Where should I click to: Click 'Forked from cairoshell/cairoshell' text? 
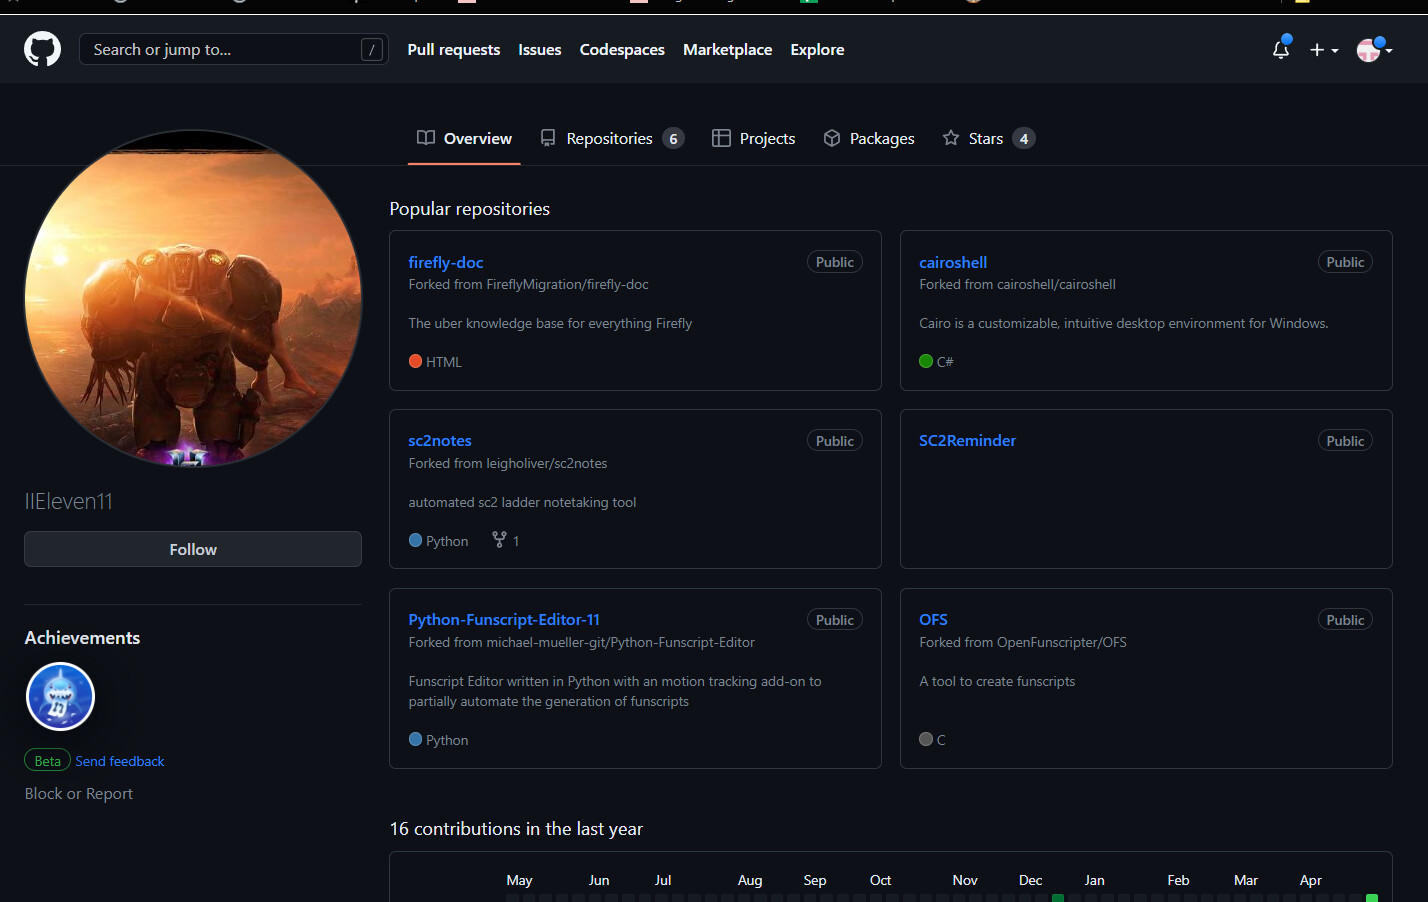(x=1017, y=285)
